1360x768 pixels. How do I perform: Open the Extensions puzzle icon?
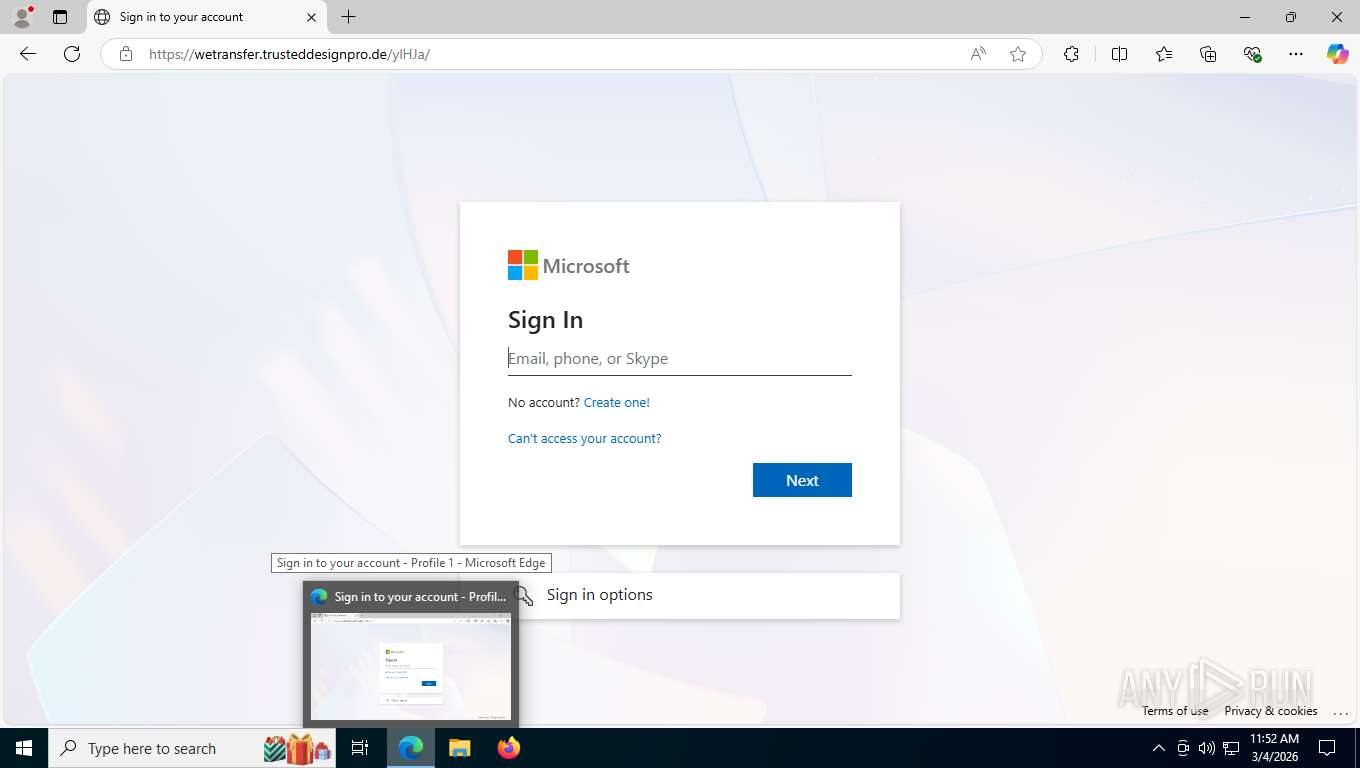[x=1071, y=54]
